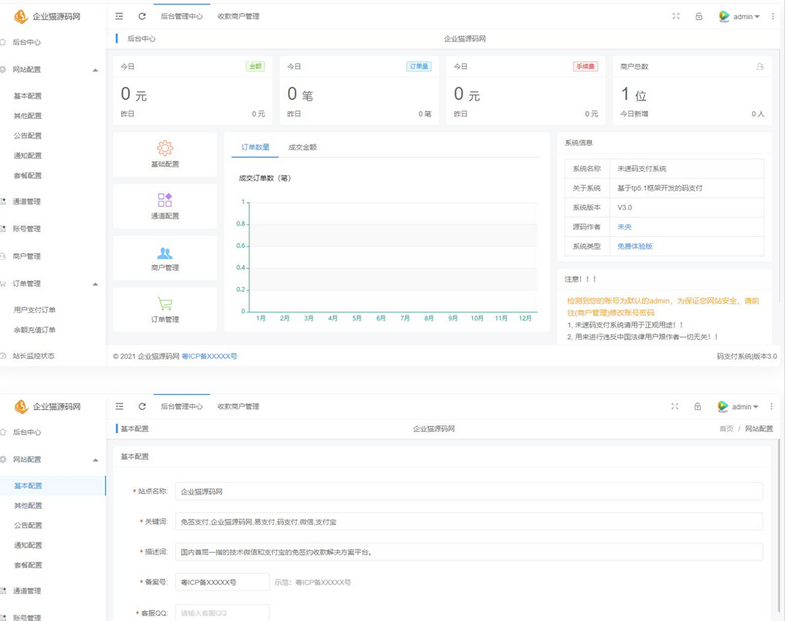This screenshot has width=788, height=621.
Task: Collapse sidebar via menu icon on dashboard page
Action: click(x=120, y=17)
